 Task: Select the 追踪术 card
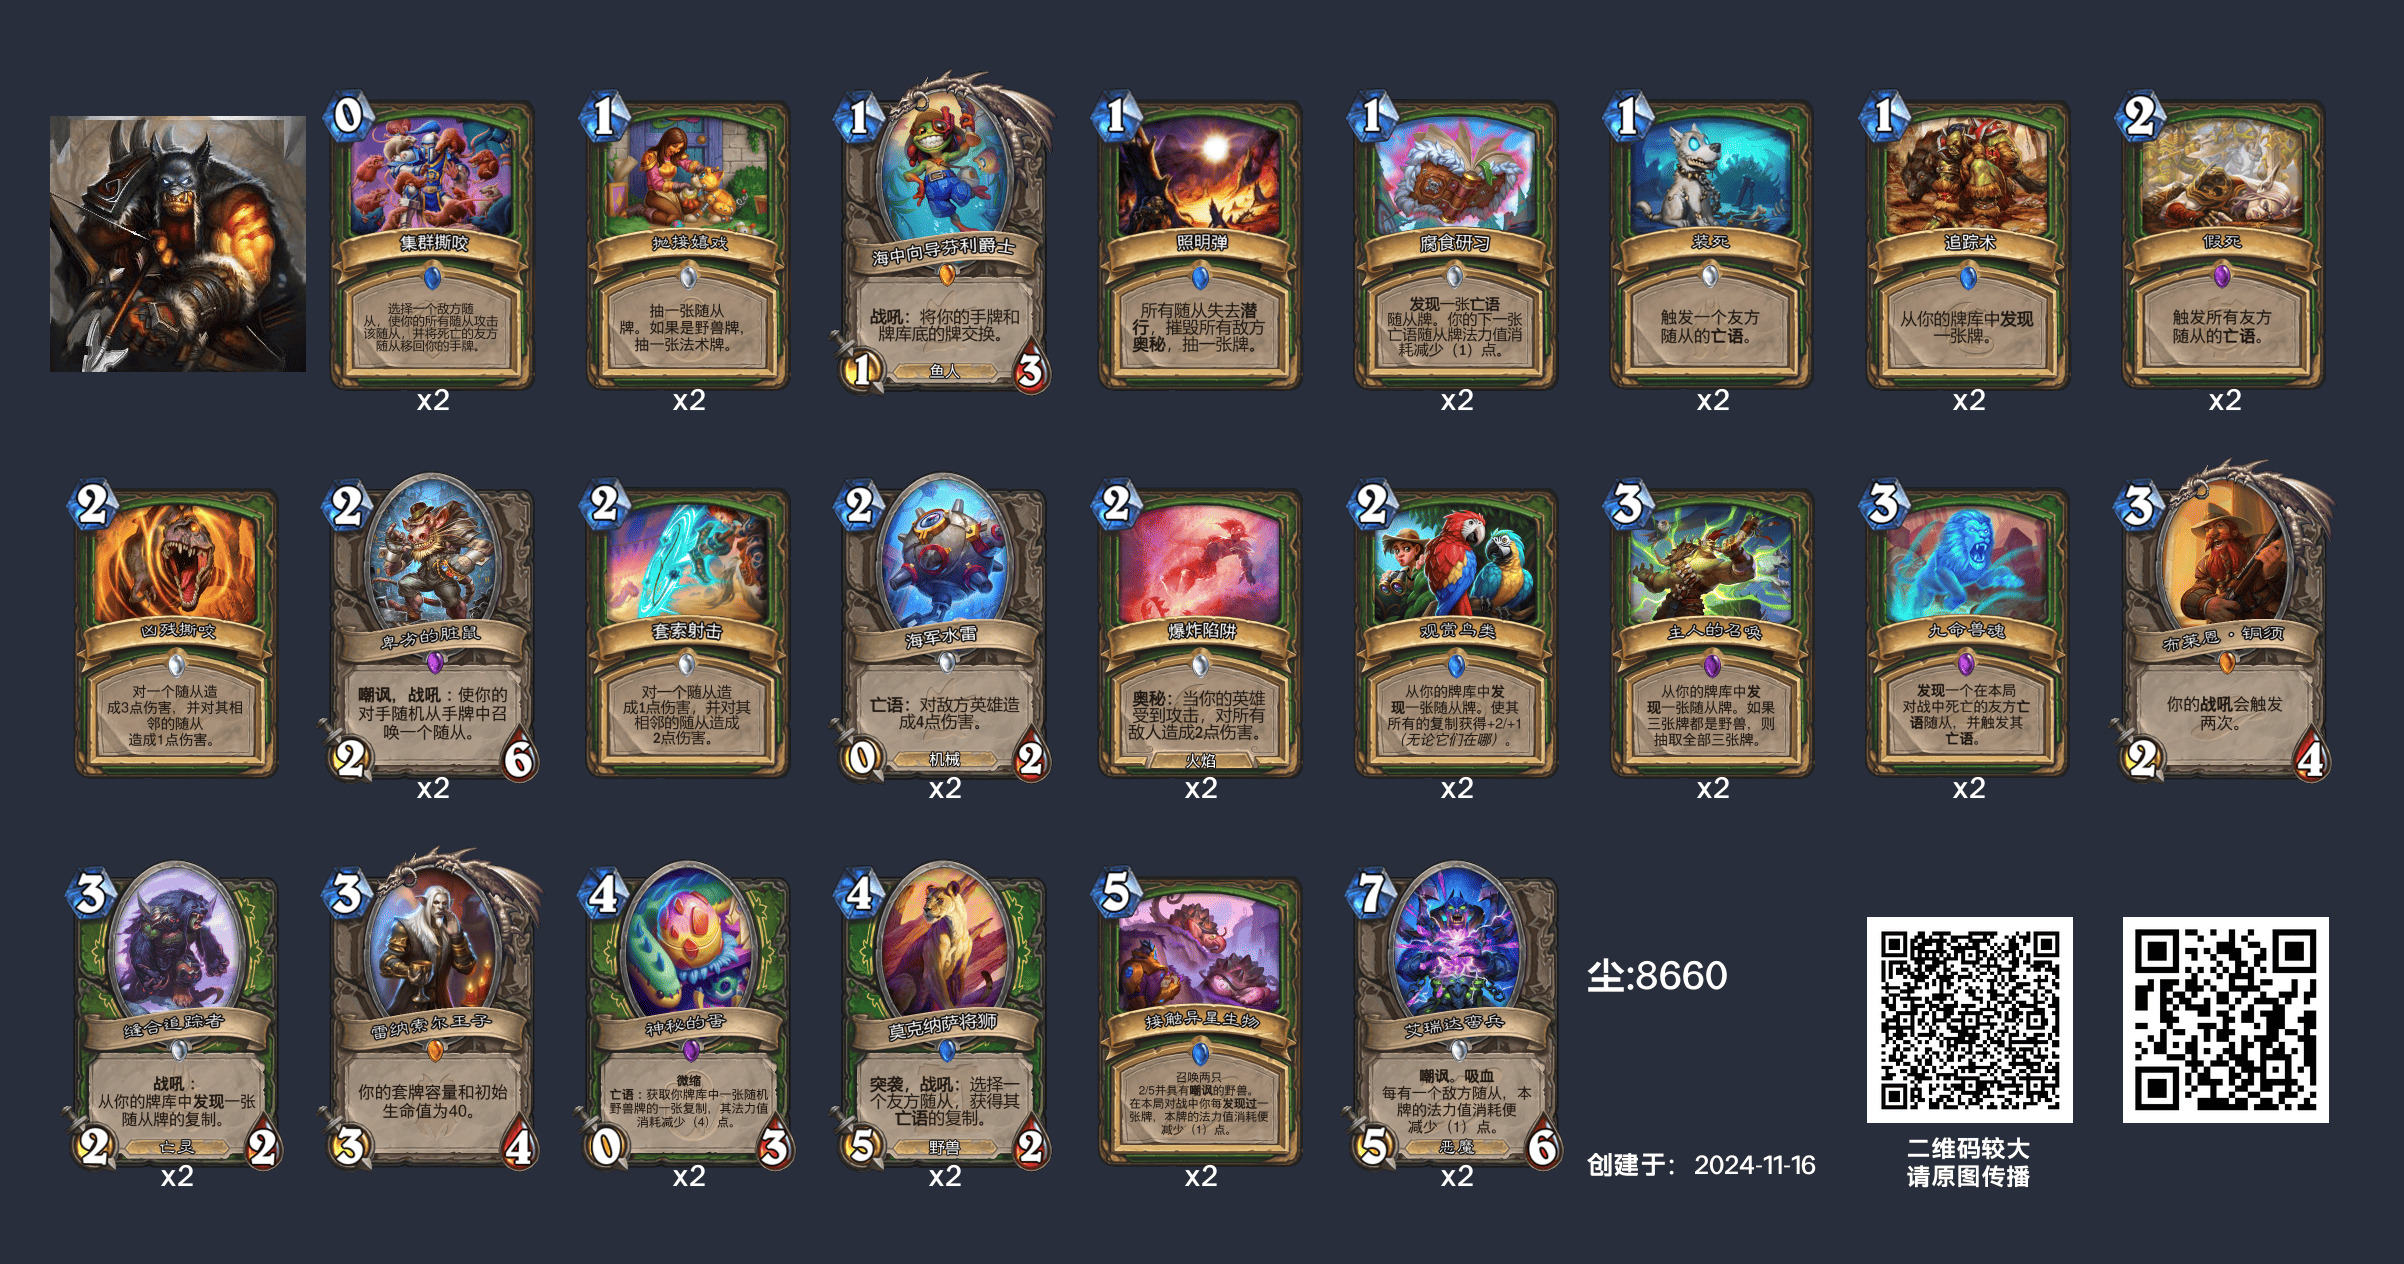pos(1968,243)
